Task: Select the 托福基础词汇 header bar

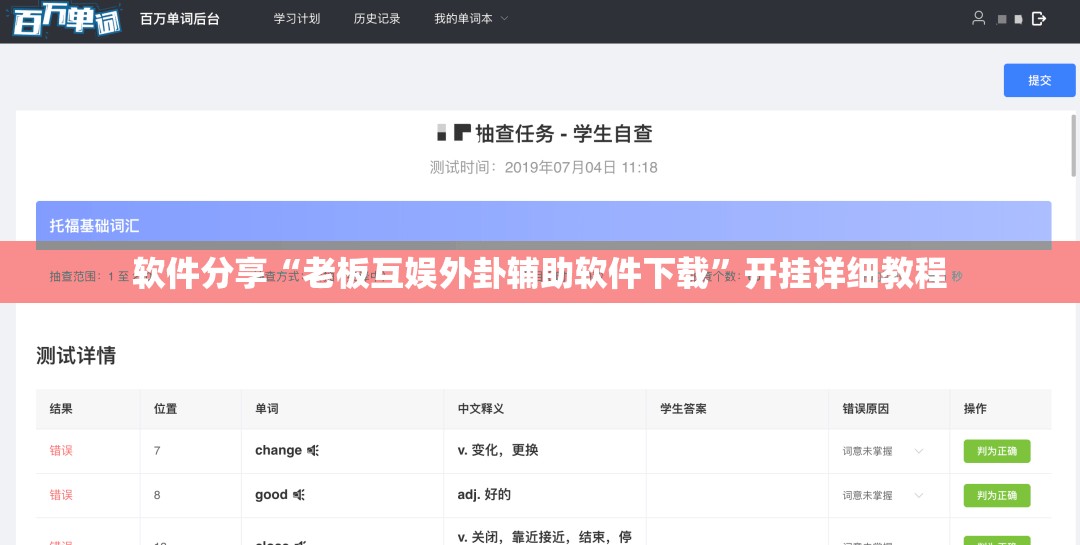Action: pyautogui.click(x=543, y=225)
